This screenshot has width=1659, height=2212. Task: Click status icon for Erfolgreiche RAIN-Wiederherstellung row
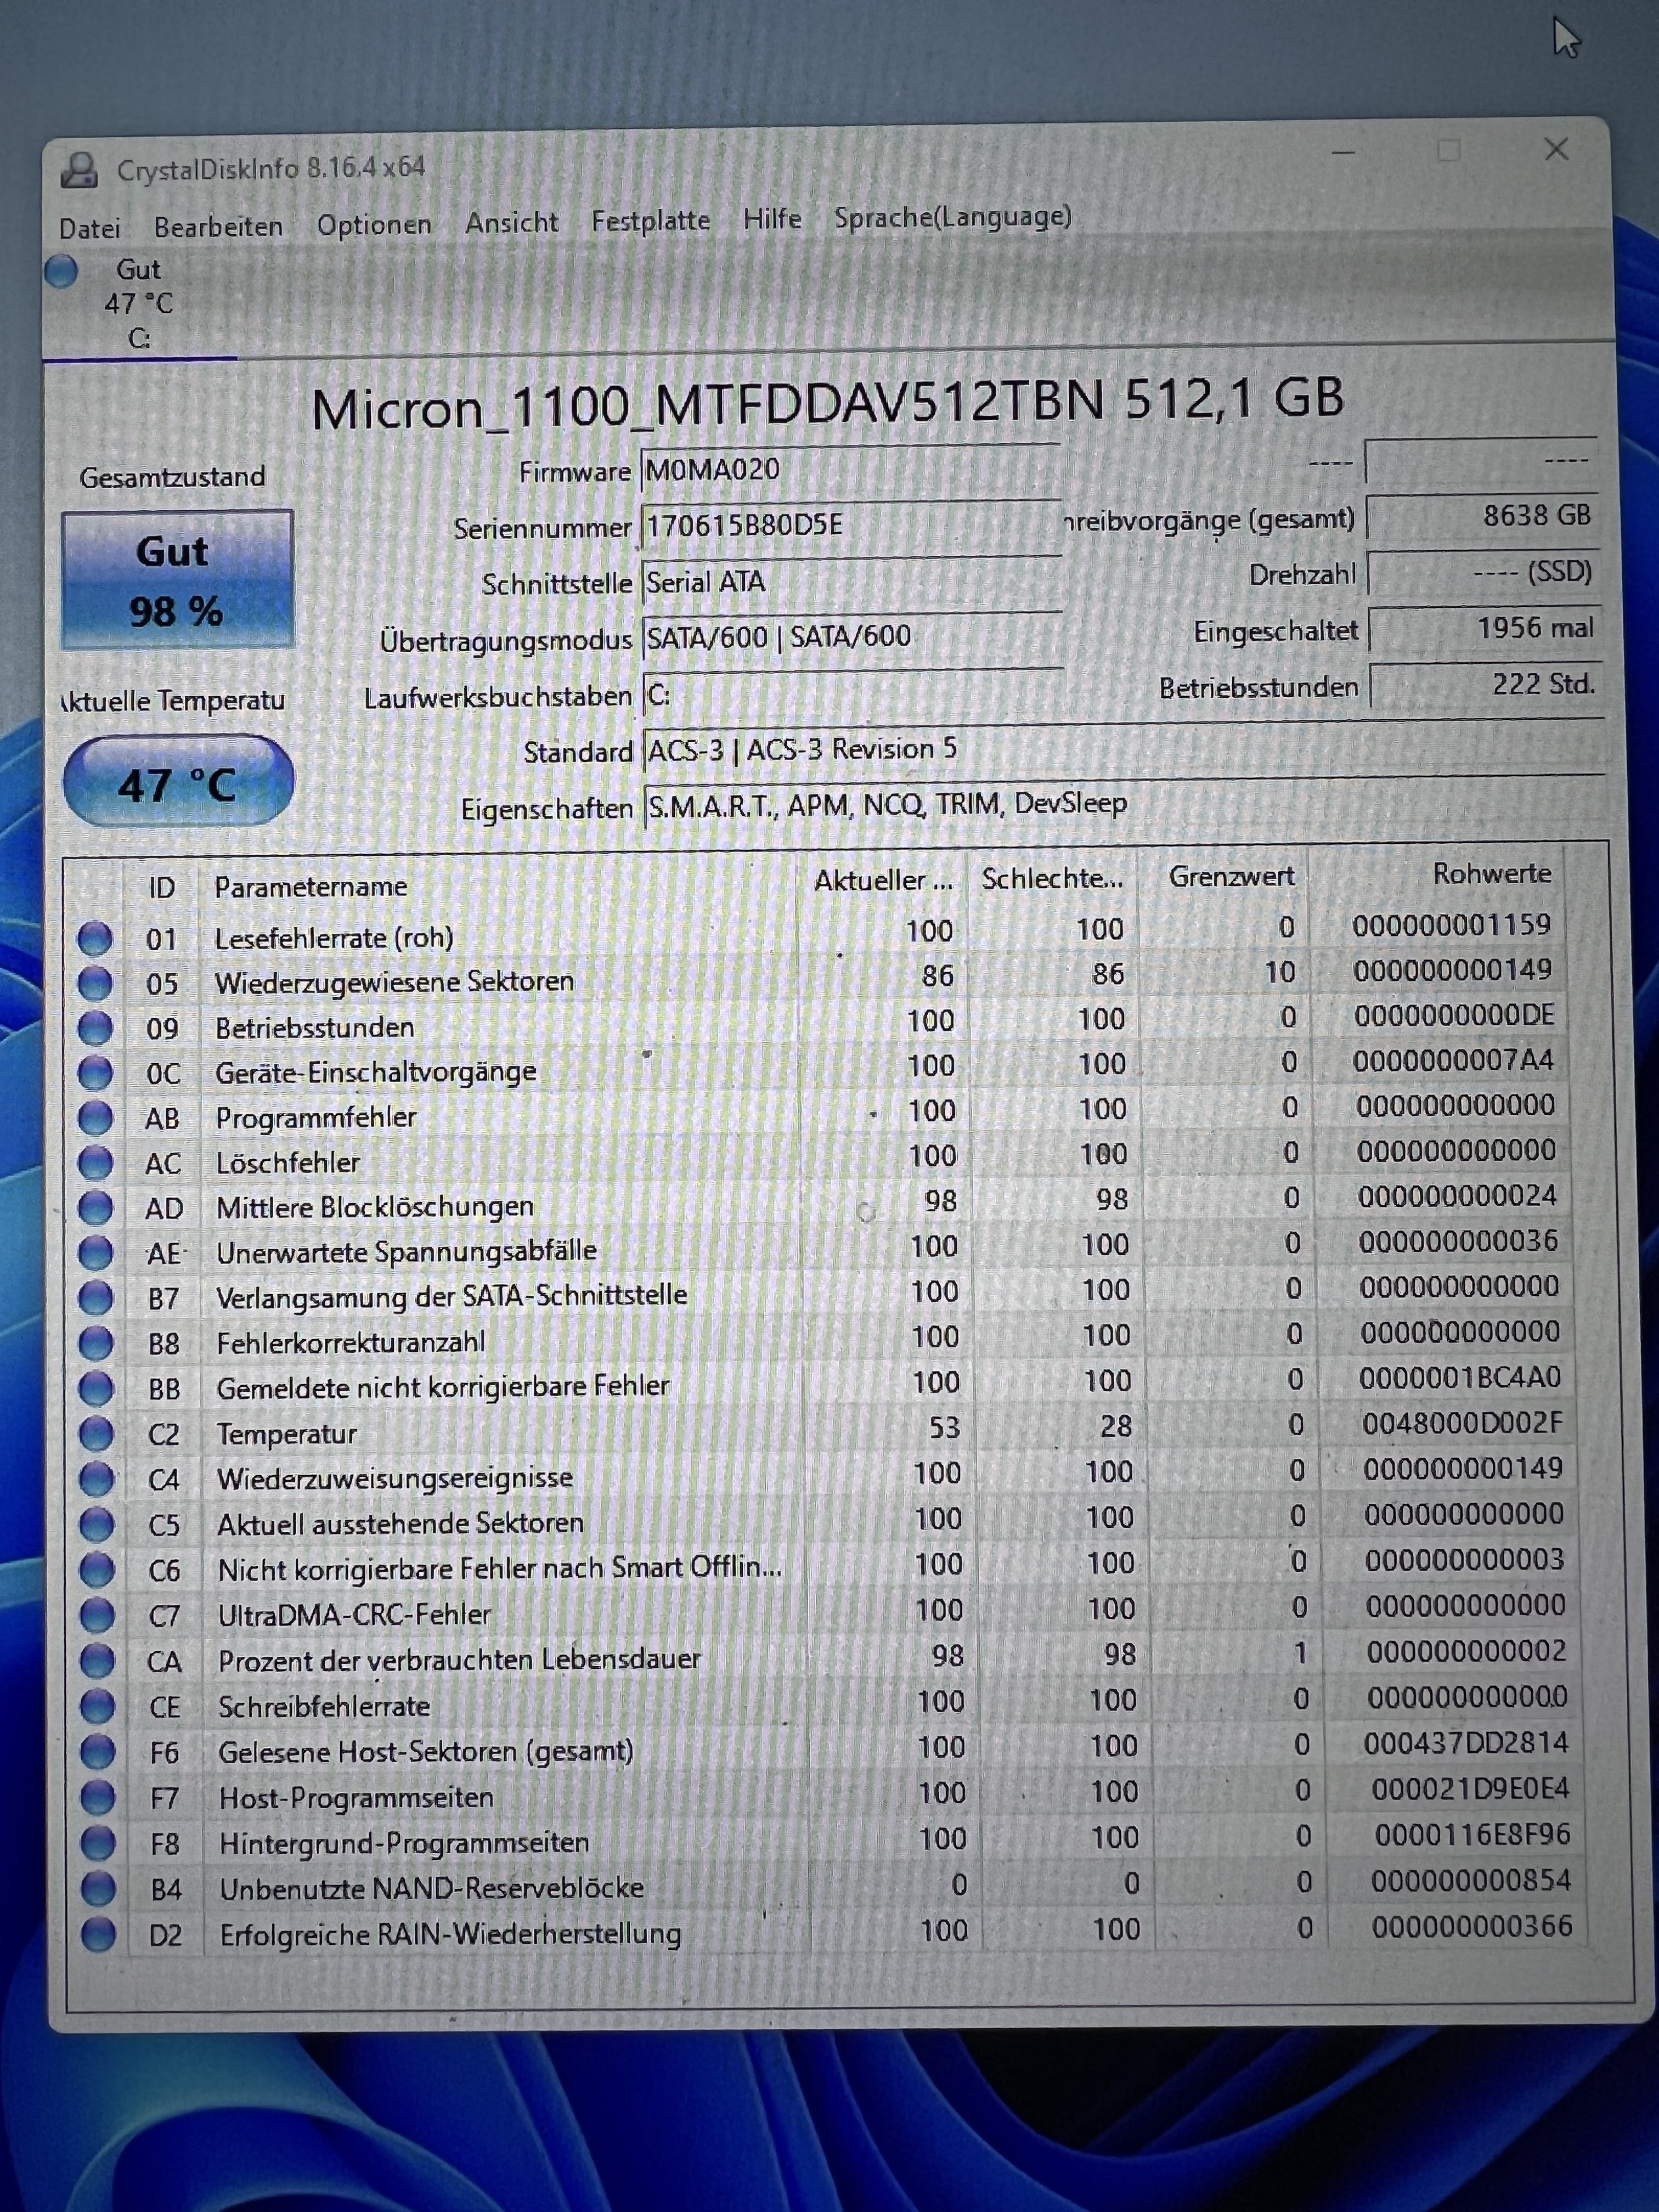tap(99, 1934)
